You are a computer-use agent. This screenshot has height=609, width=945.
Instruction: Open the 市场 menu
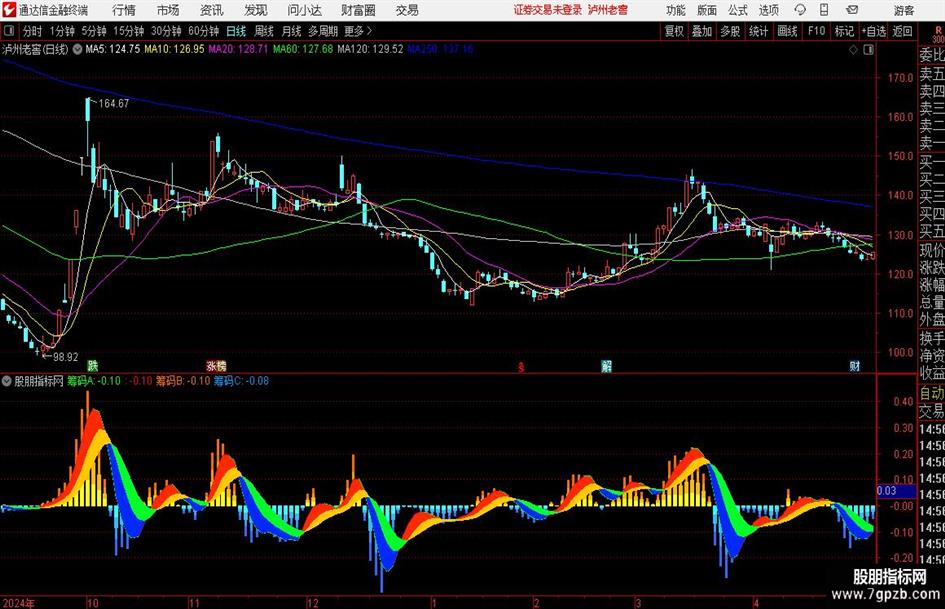(x=168, y=10)
